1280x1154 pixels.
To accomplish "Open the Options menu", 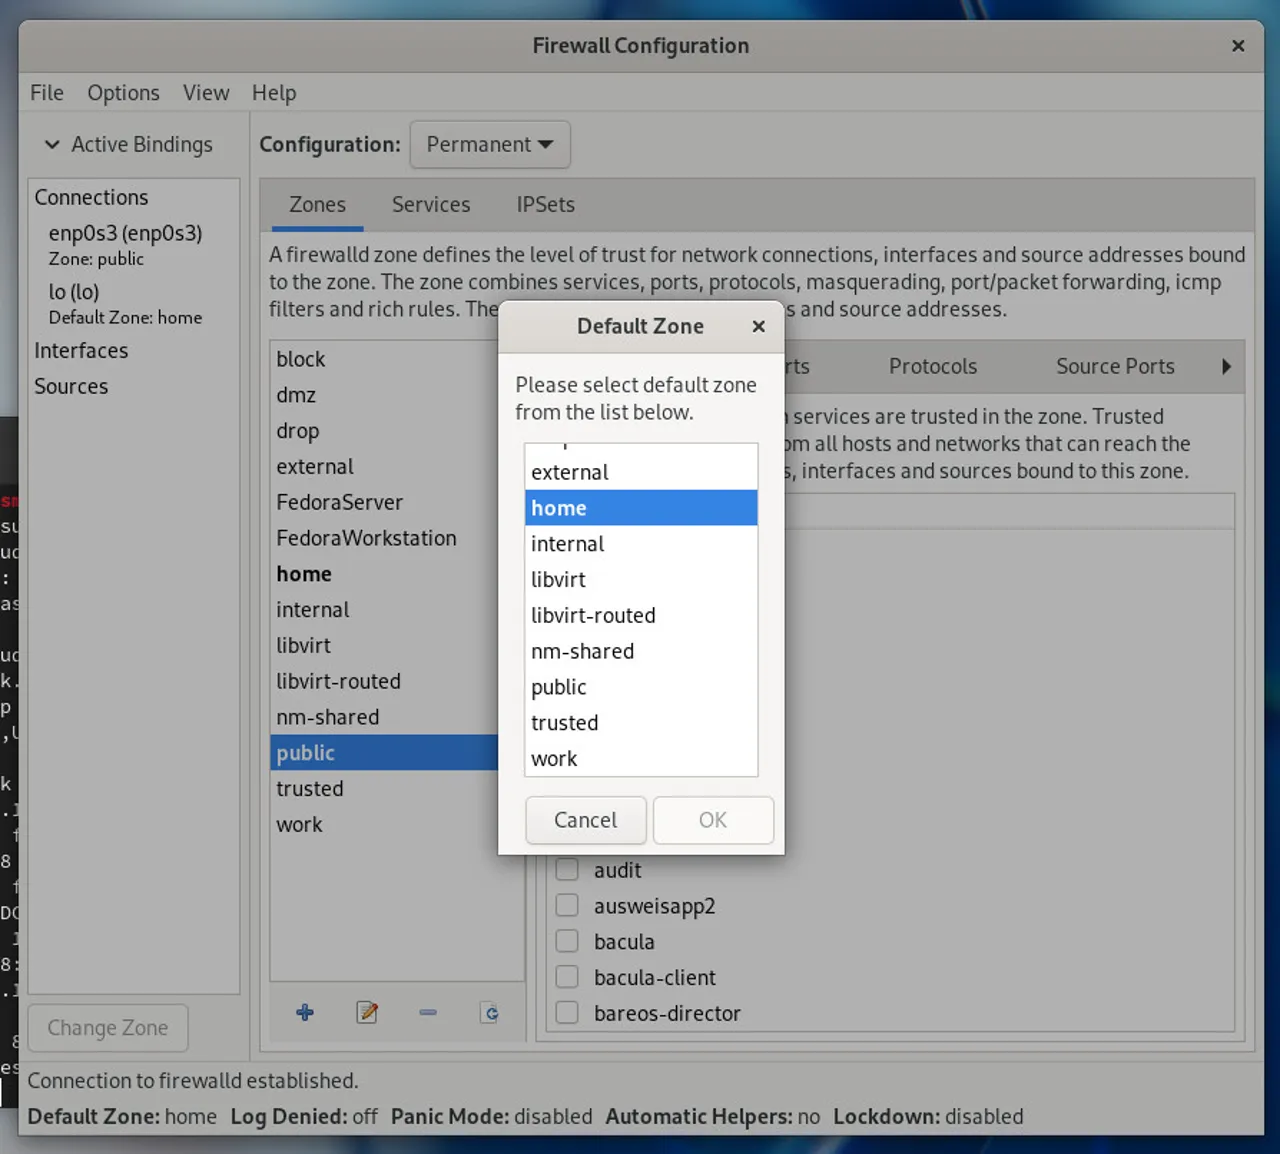I will (123, 93).
